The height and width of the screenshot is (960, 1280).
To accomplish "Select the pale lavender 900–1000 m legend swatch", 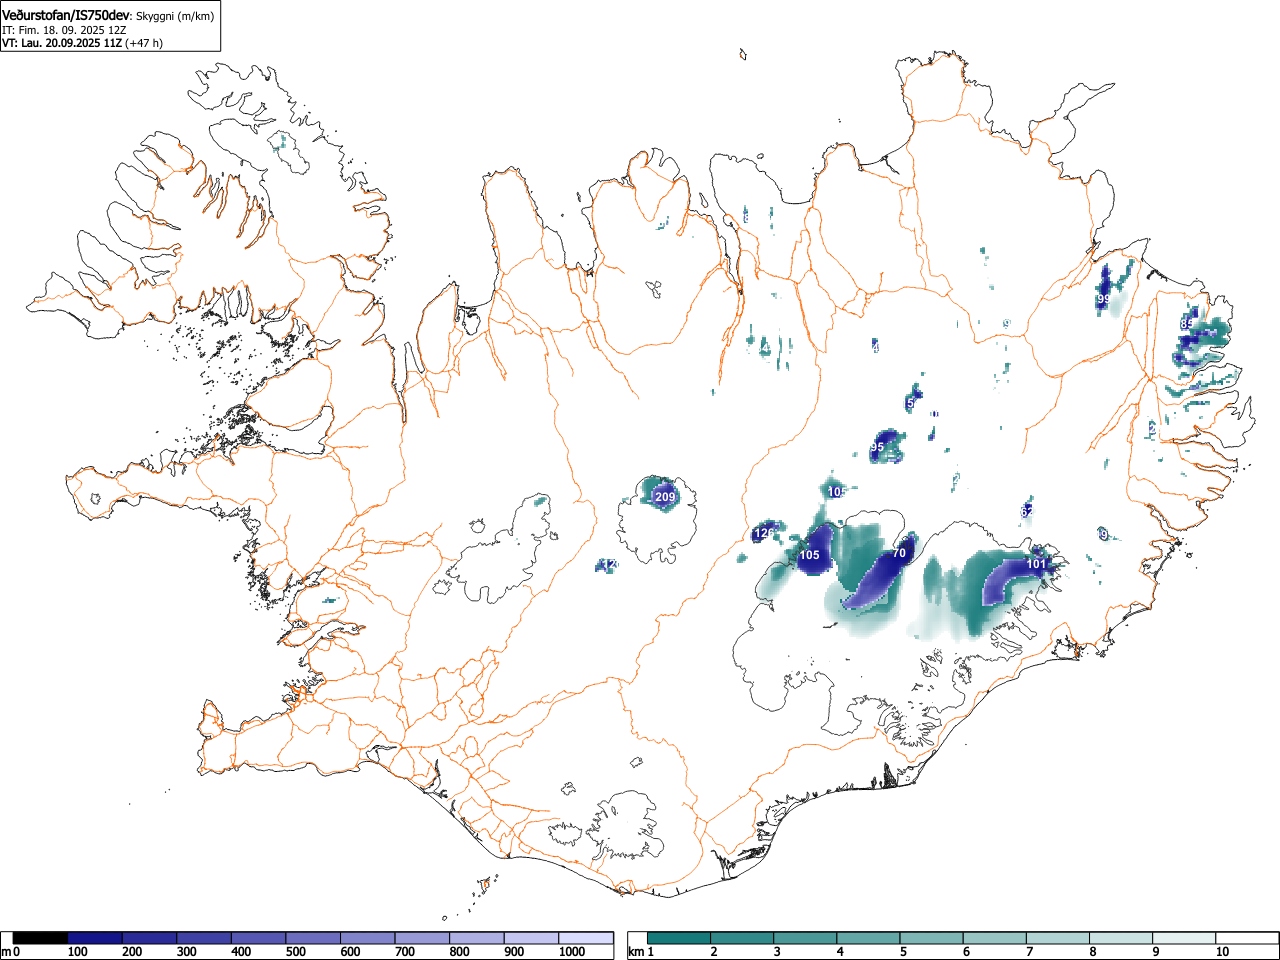I will point(531,938).
